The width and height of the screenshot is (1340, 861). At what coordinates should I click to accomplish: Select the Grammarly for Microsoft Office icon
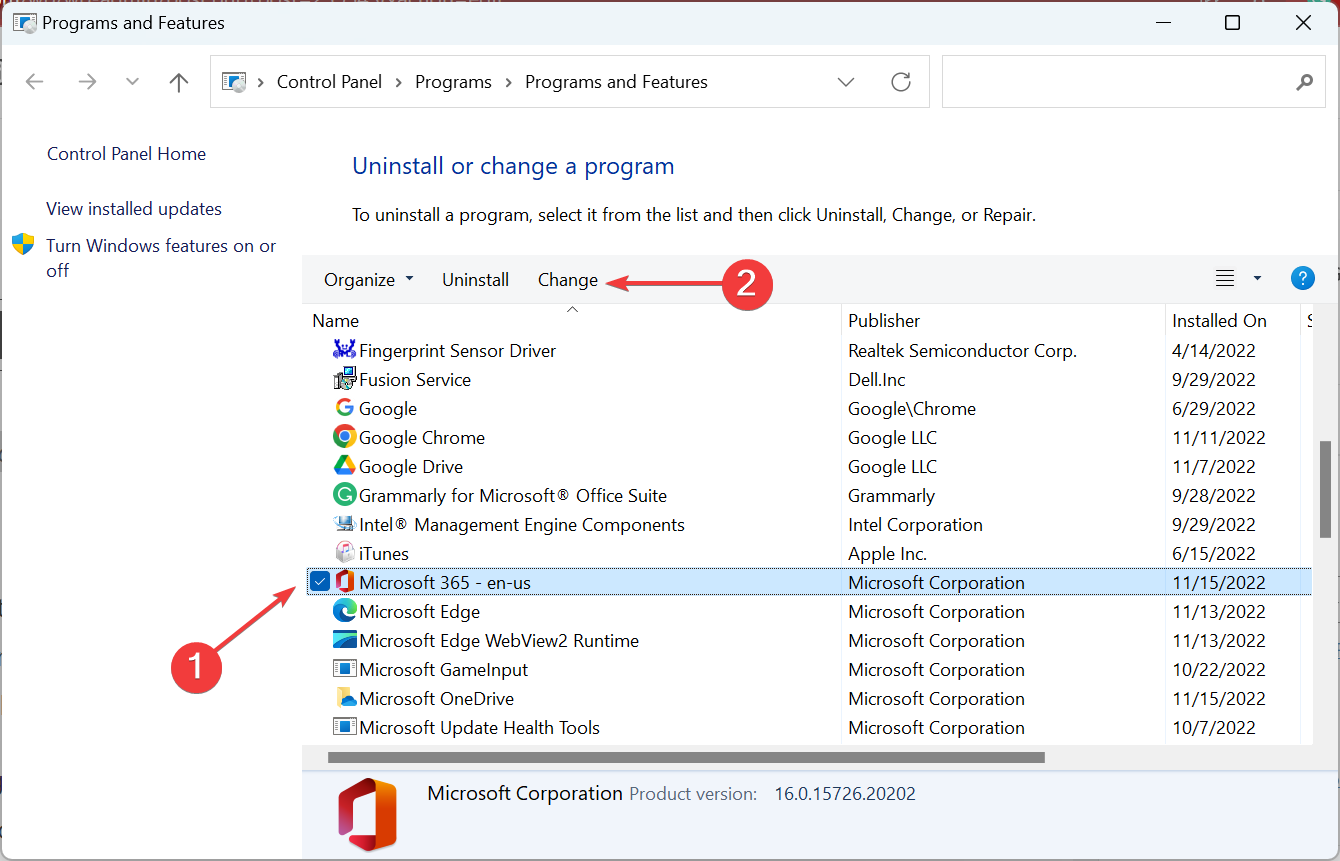click(345, 495)
